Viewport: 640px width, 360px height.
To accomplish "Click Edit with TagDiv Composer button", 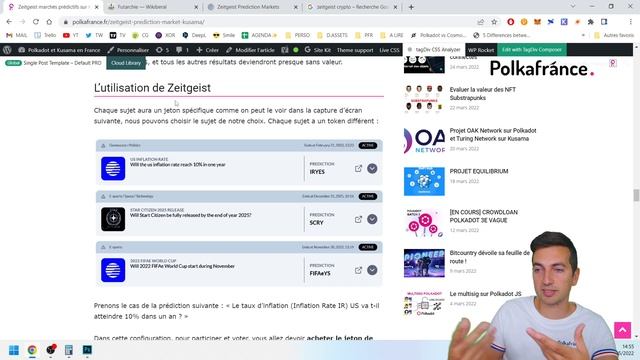I will [x=531, y=49].
